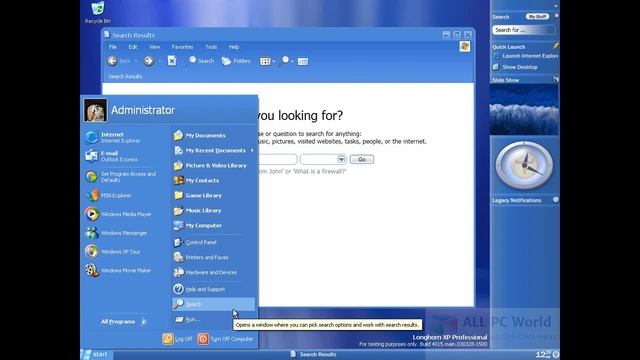
Task: Open the Help menu
Action: [233, 47]
